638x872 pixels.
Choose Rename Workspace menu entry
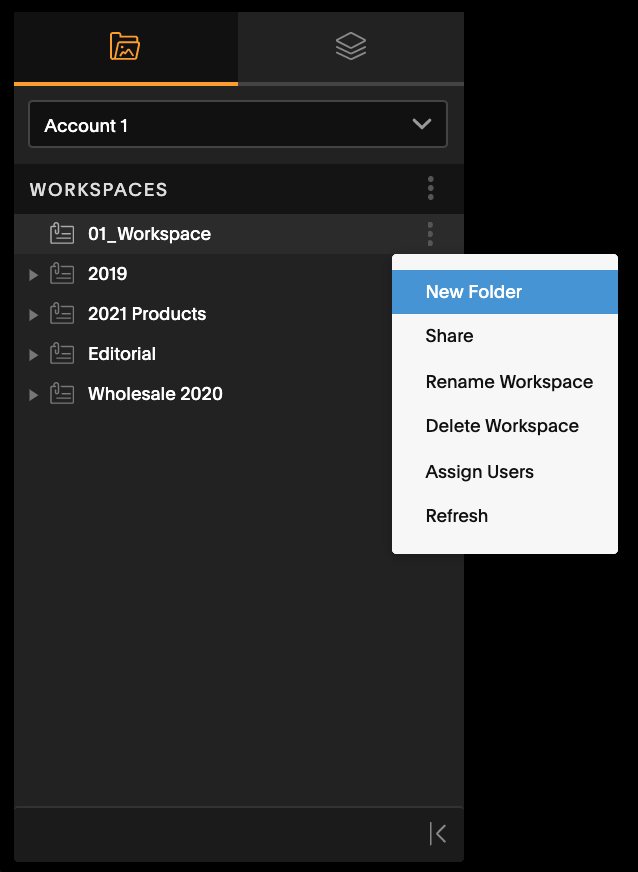pos(505,382)
